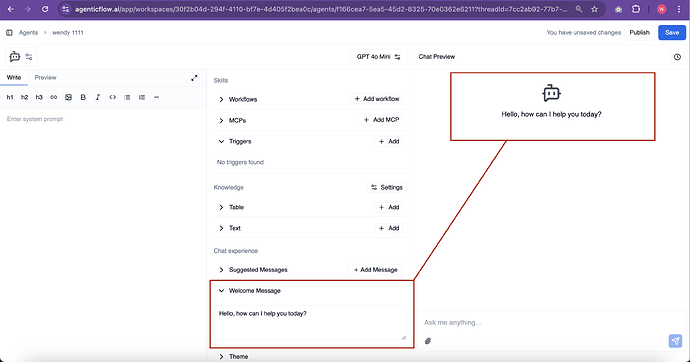Open the Chrome profile avatar
The width and height of the screenshot is (690, 362).
(x=661, y=9)
